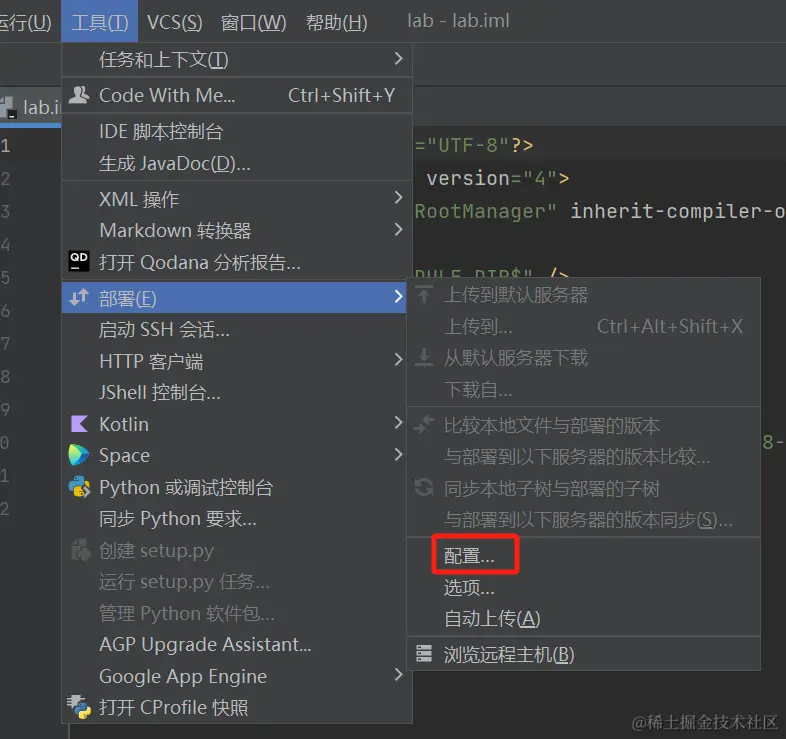
Task: Select the 部署(E) menu entry
Action: tap(234, 298)
